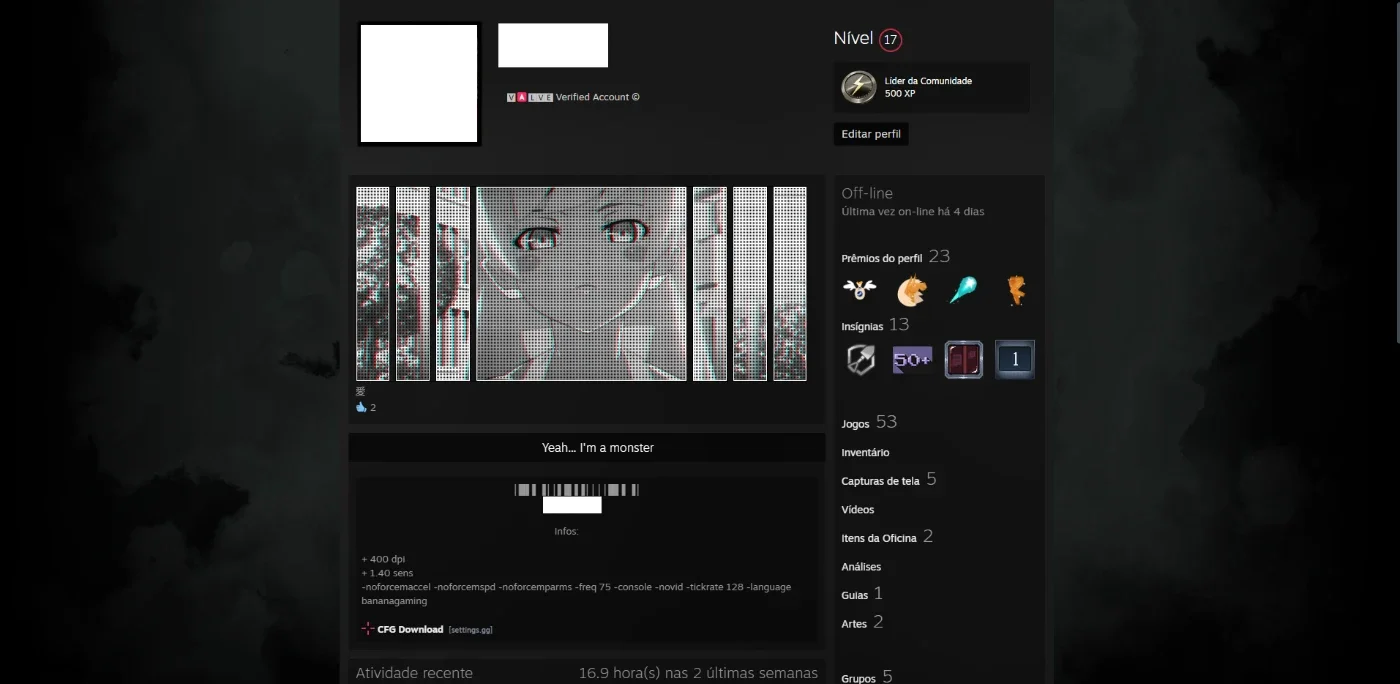Click the orange dancing figure award icon
Image resolution: width=1400 pixels, height=684 pixels.
[x=1015, y=290]
